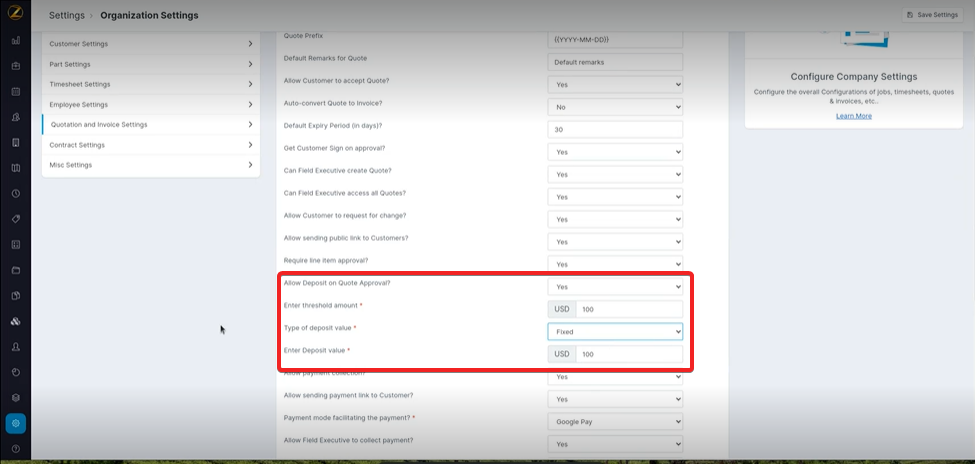Open the Learn More link

(x=854, y=116)
